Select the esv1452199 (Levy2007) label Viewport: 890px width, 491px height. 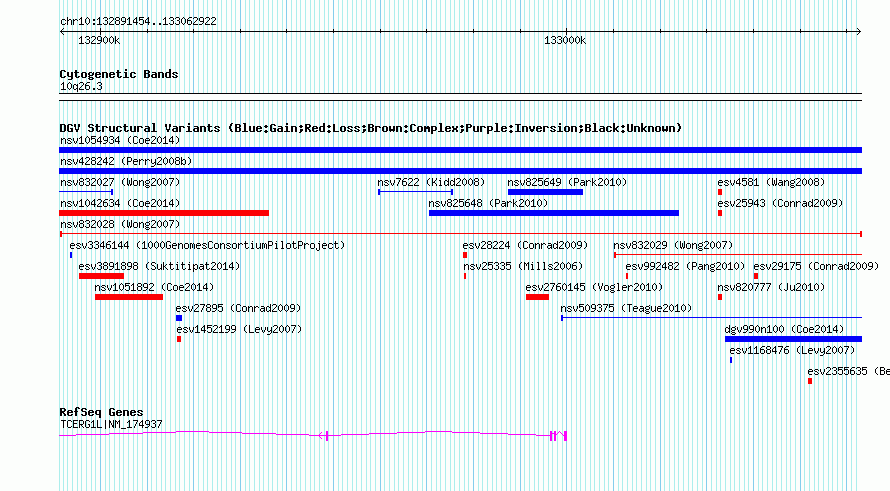[x=238, y=329]
